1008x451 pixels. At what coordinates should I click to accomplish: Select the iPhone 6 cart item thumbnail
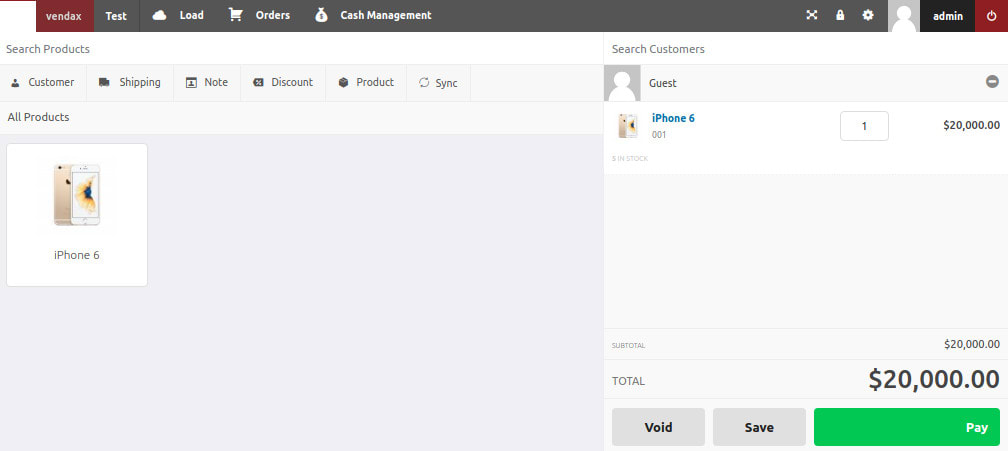(628, 126)
